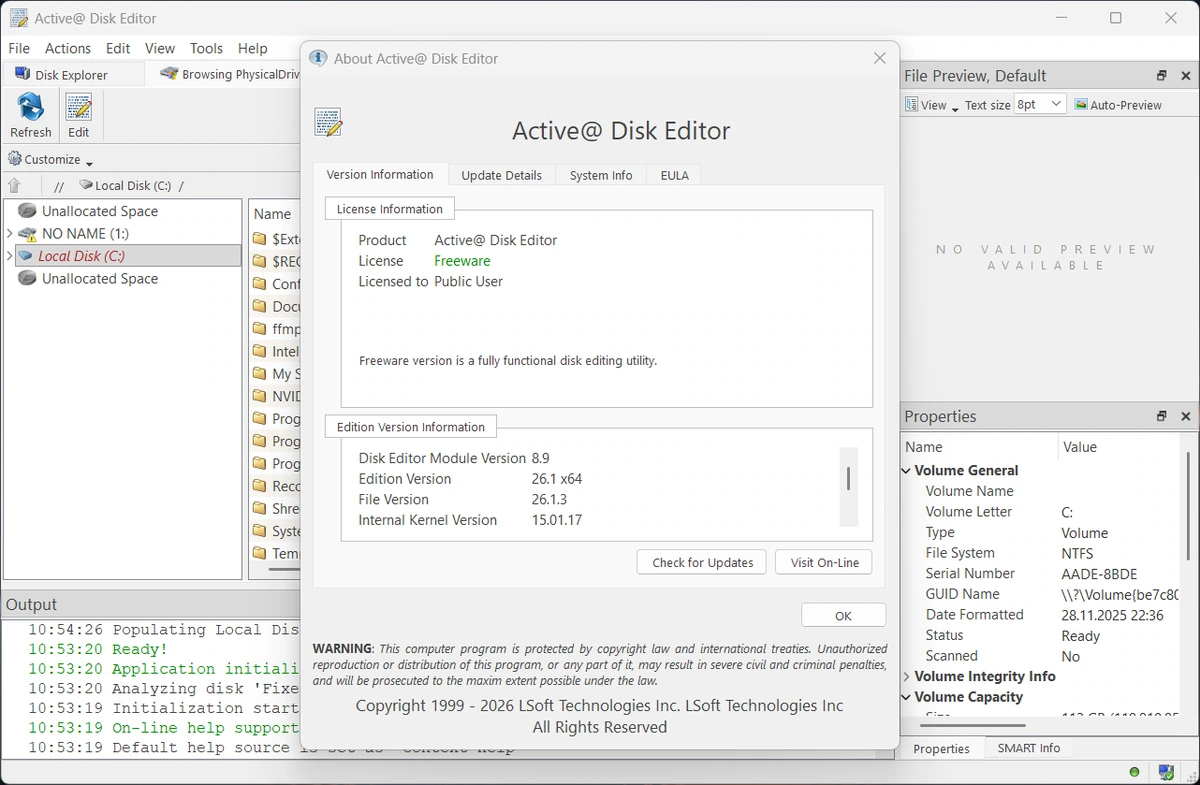Select the Version Information tab
This screenshot has width=1200, height=785.
pyautogui.click(x=380, y=174)
